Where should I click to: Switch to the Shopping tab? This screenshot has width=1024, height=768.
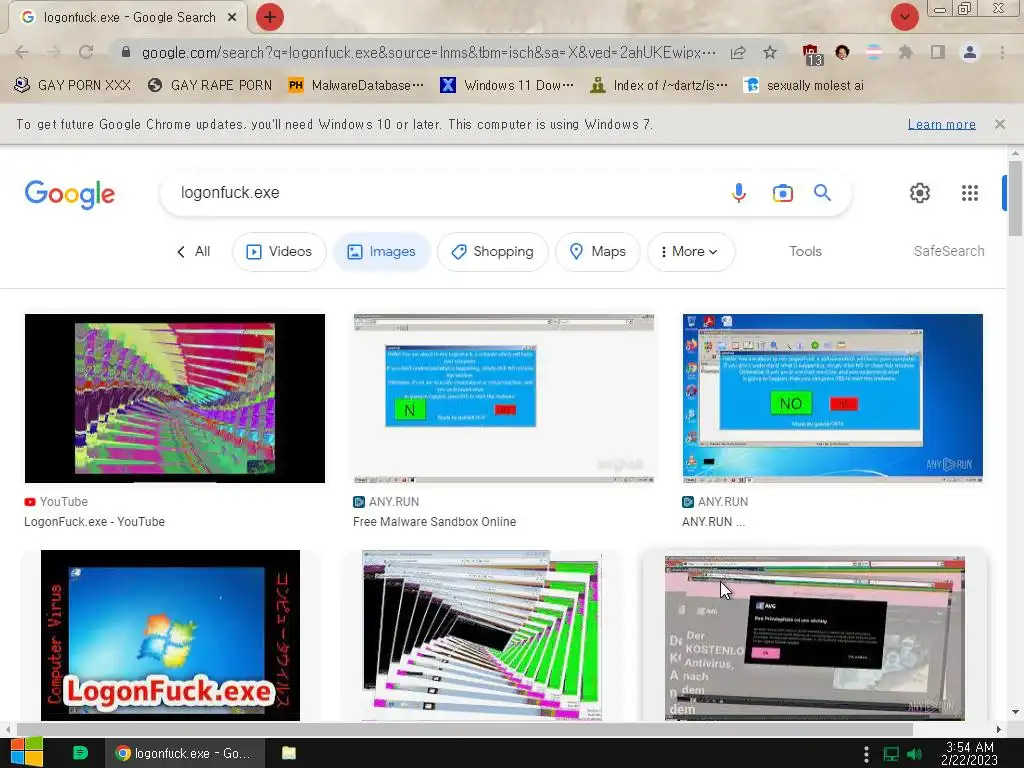(492, 251)
